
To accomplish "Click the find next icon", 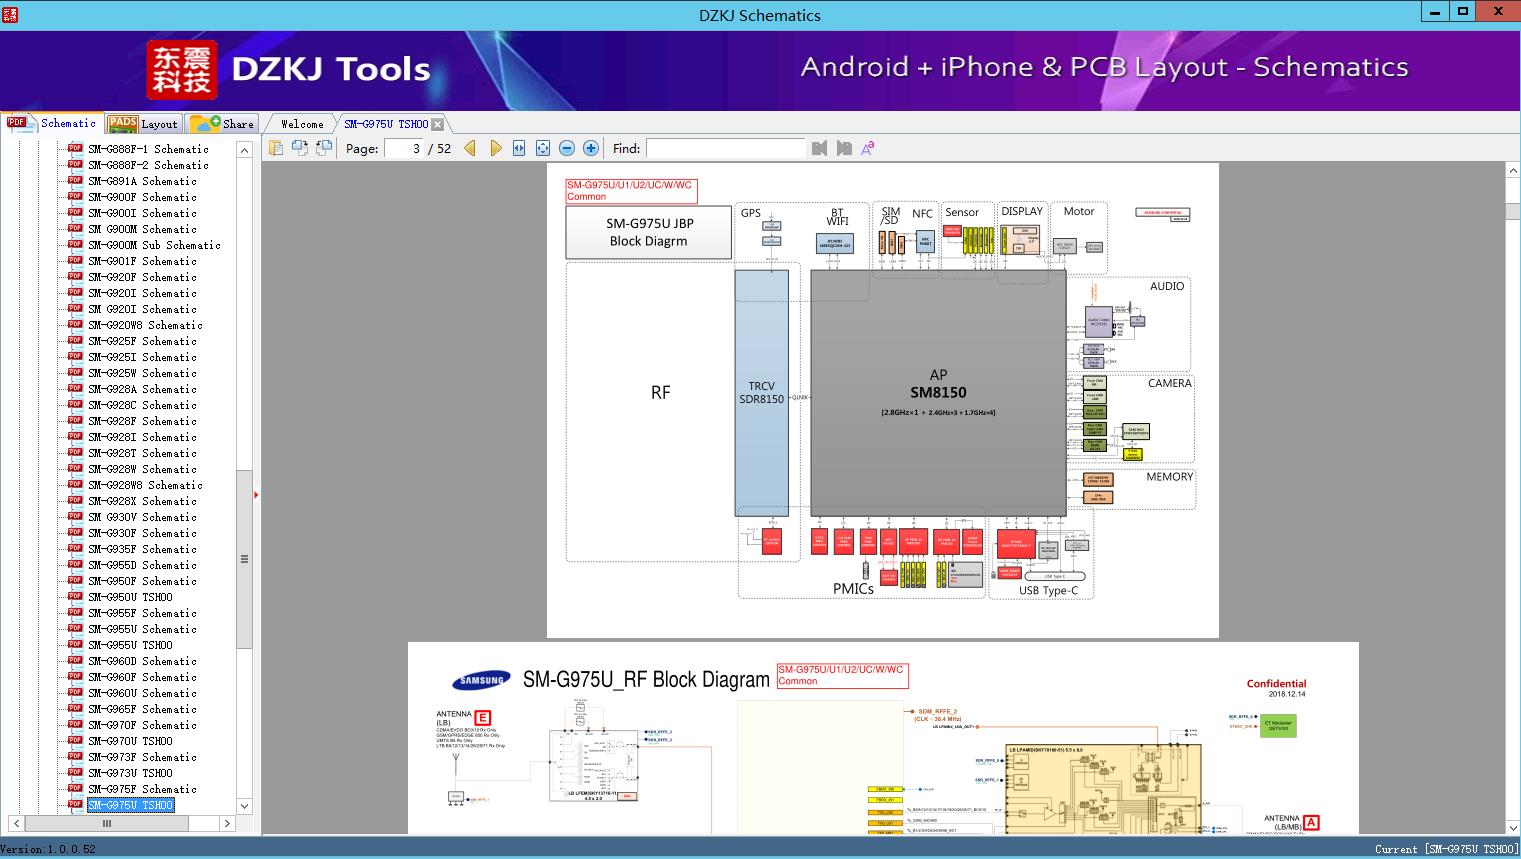I will click(844, 148).
